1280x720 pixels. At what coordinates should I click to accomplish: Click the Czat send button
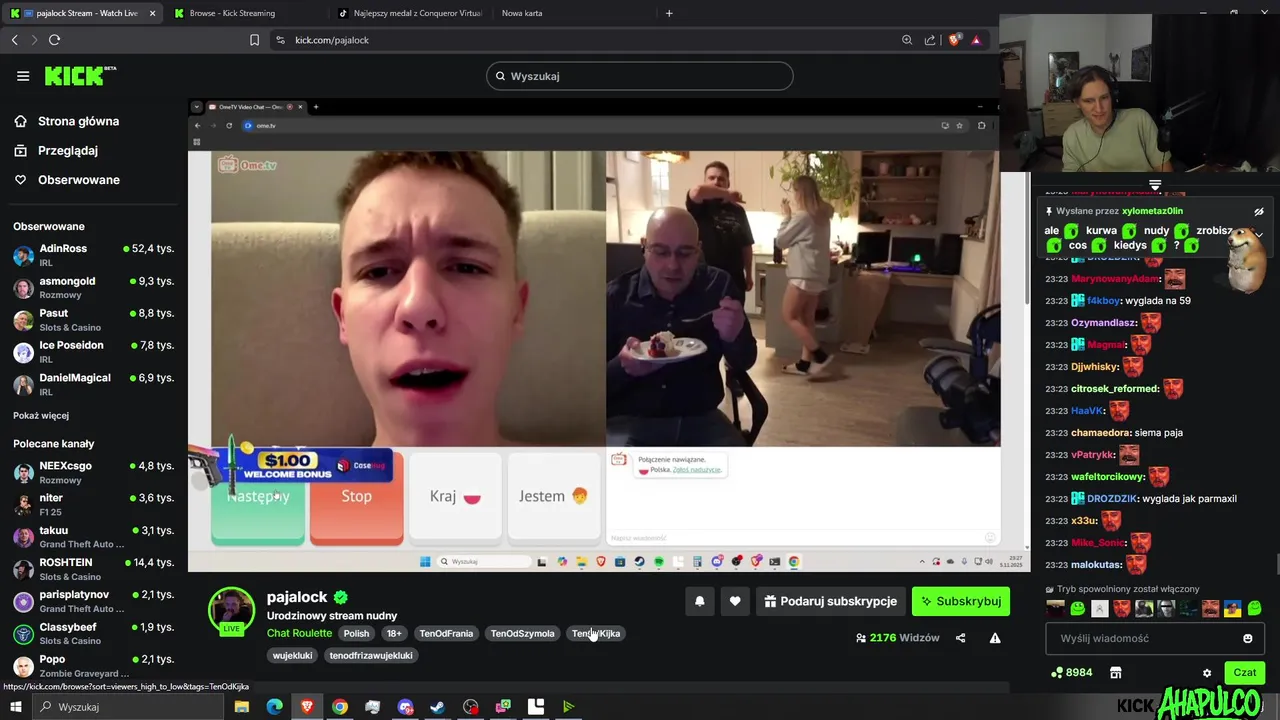[x=1245, y=673]
